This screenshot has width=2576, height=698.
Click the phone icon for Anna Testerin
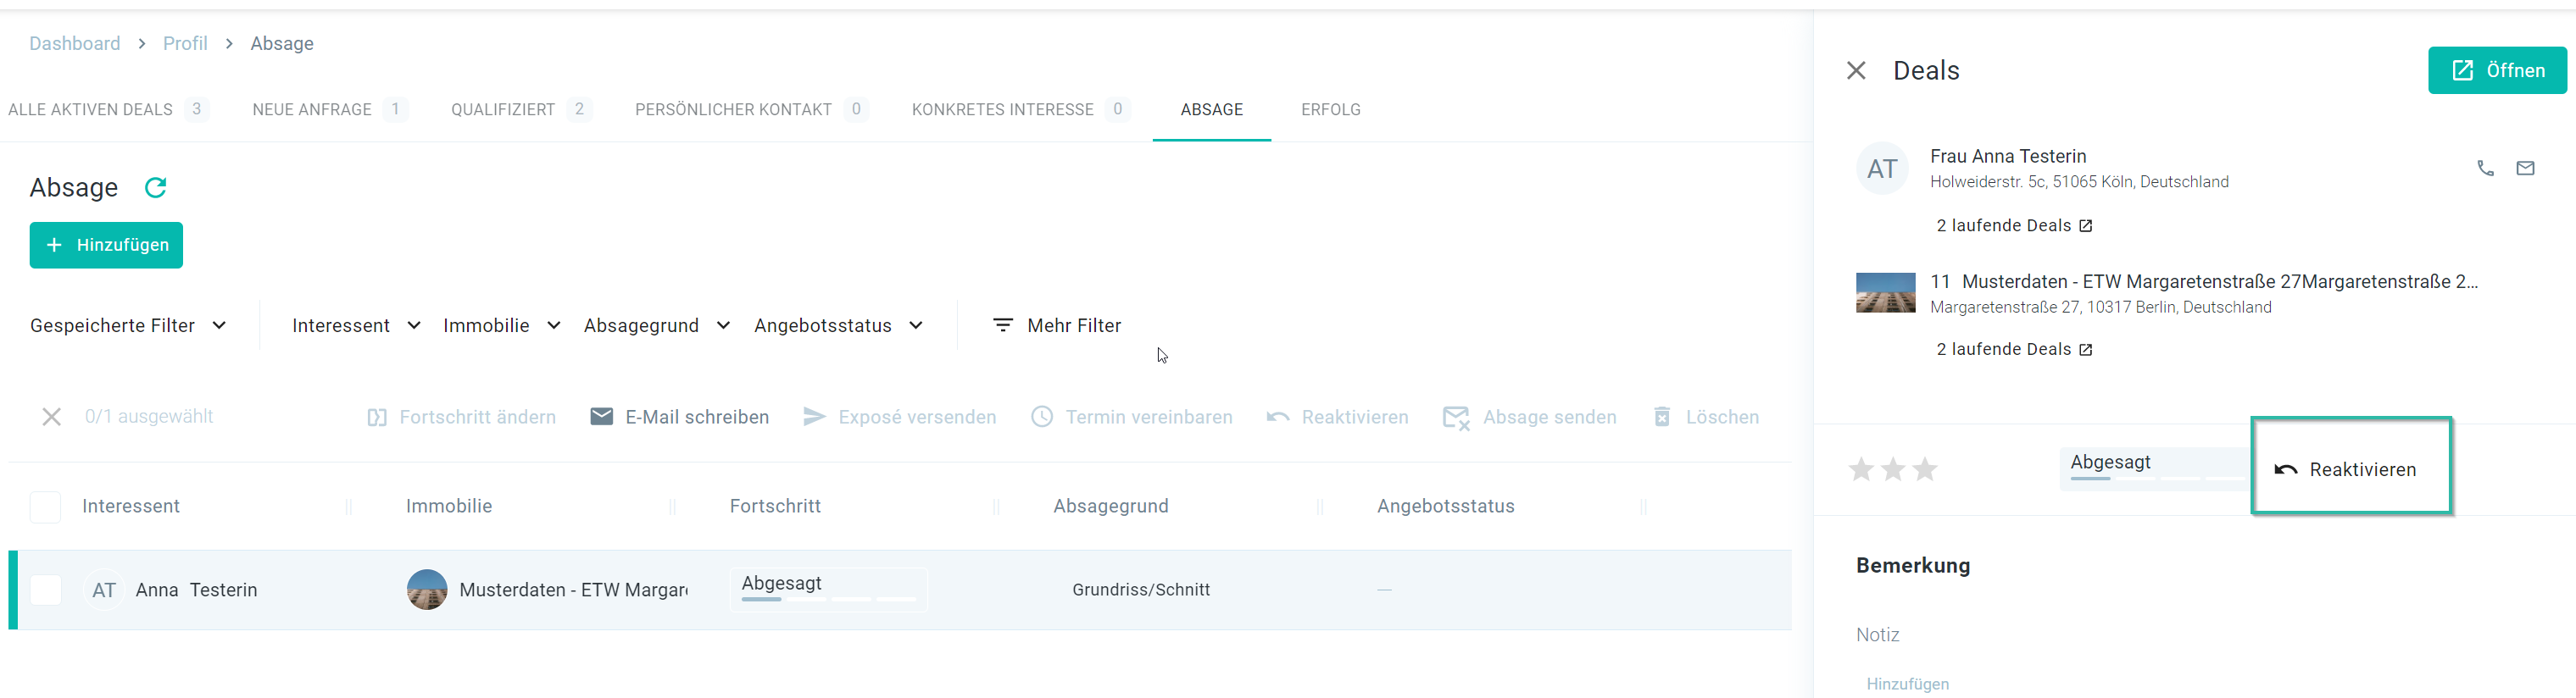click(2485, 168)
